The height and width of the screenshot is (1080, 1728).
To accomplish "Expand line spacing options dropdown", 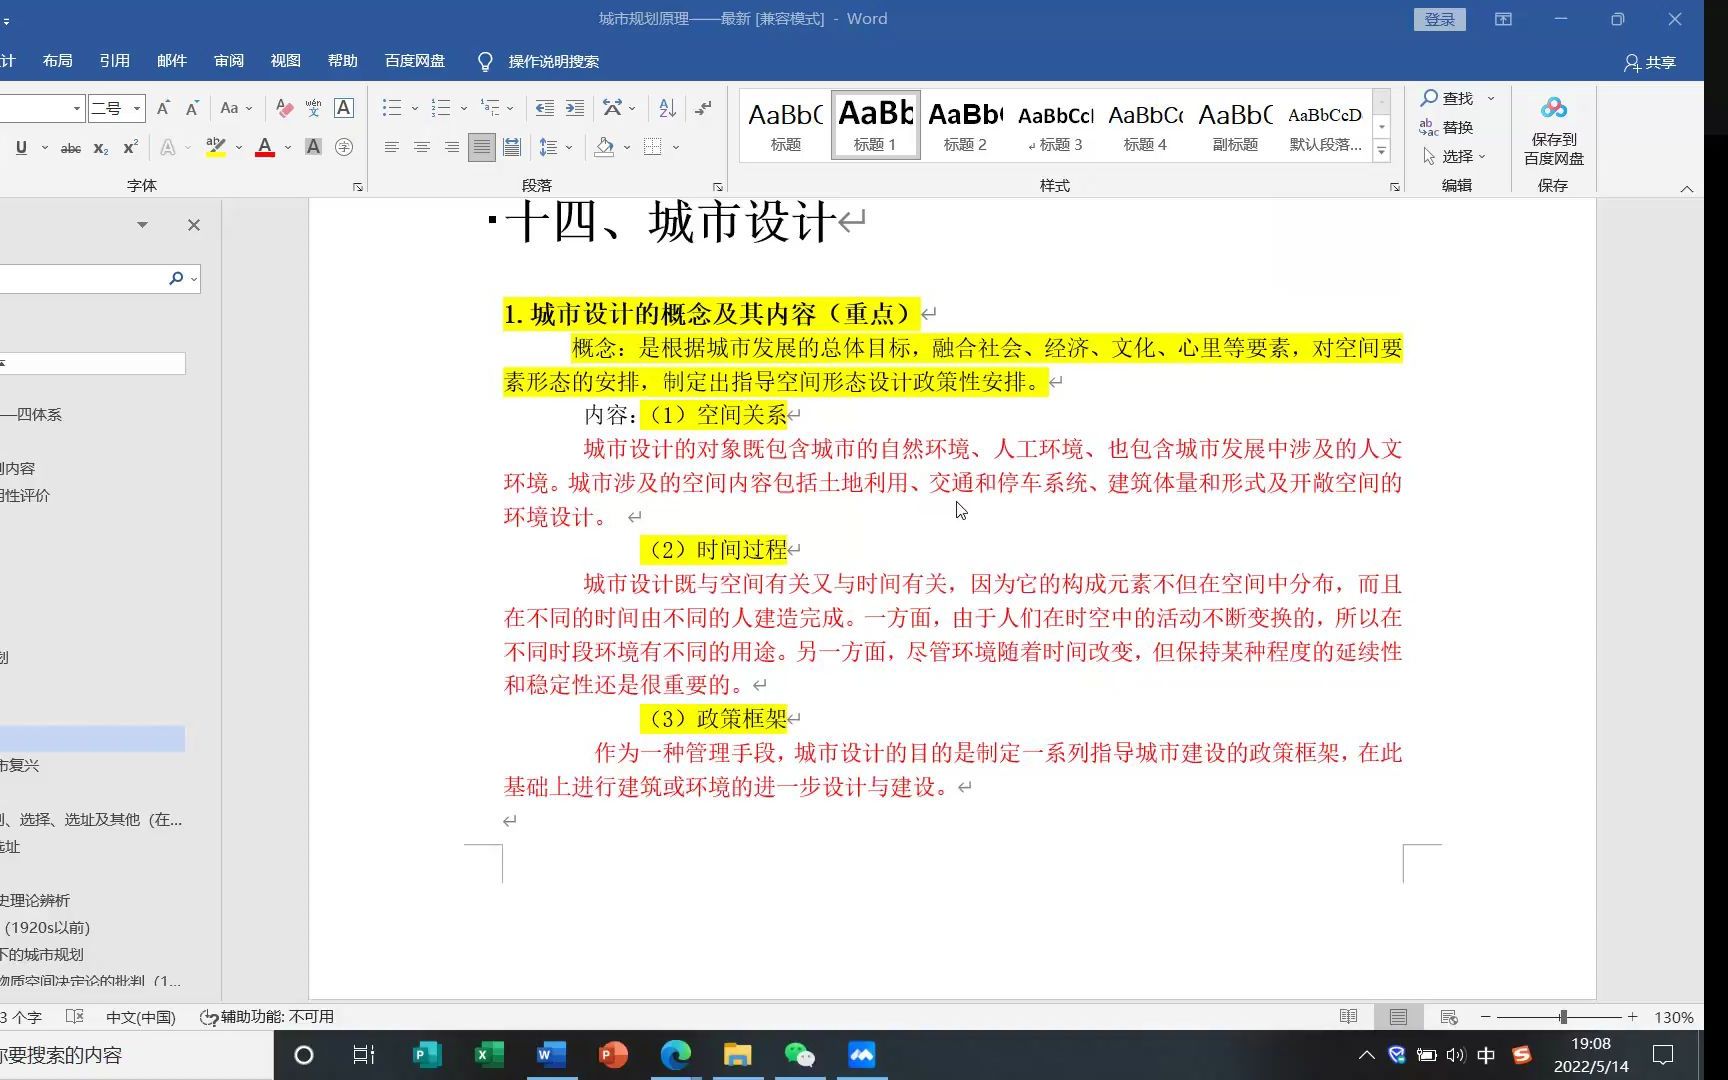I will 569,148.
